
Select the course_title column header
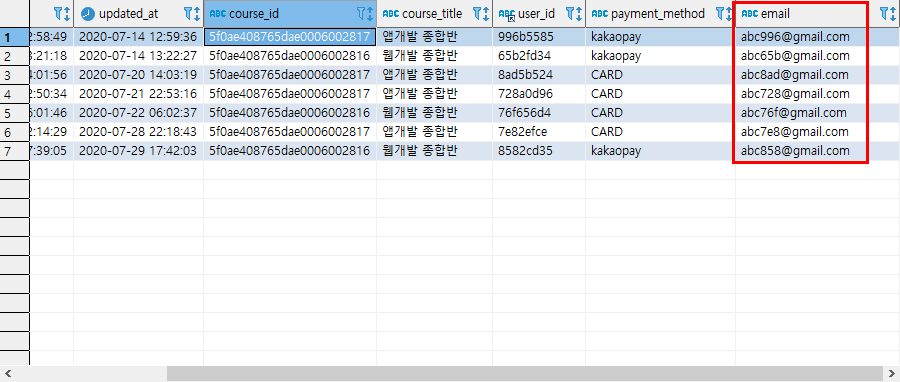coord(435,14)
